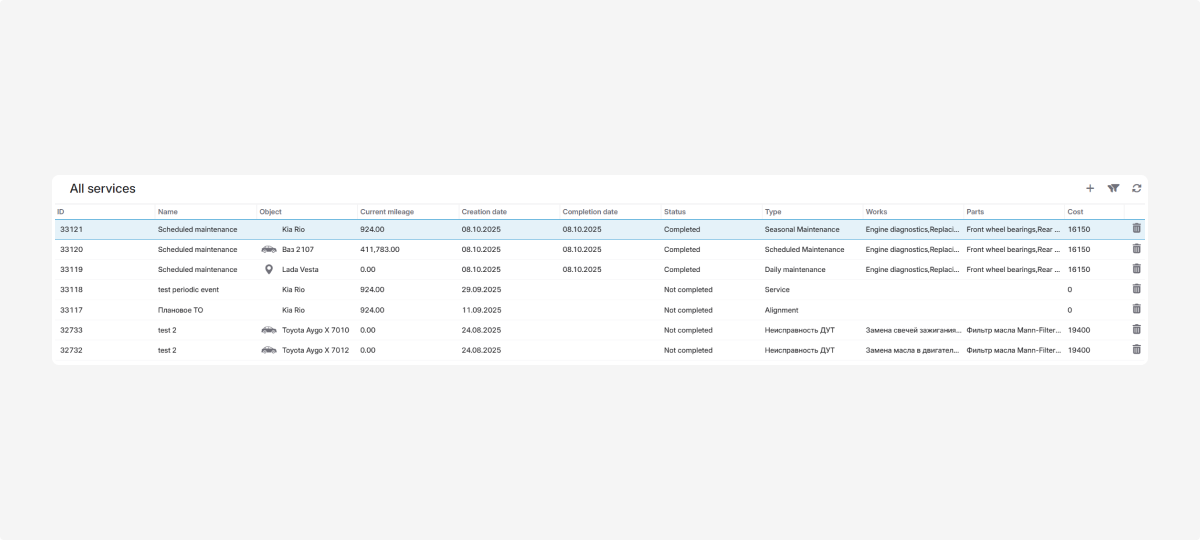Click the trash icon for service 33119

coord(1136,269)
